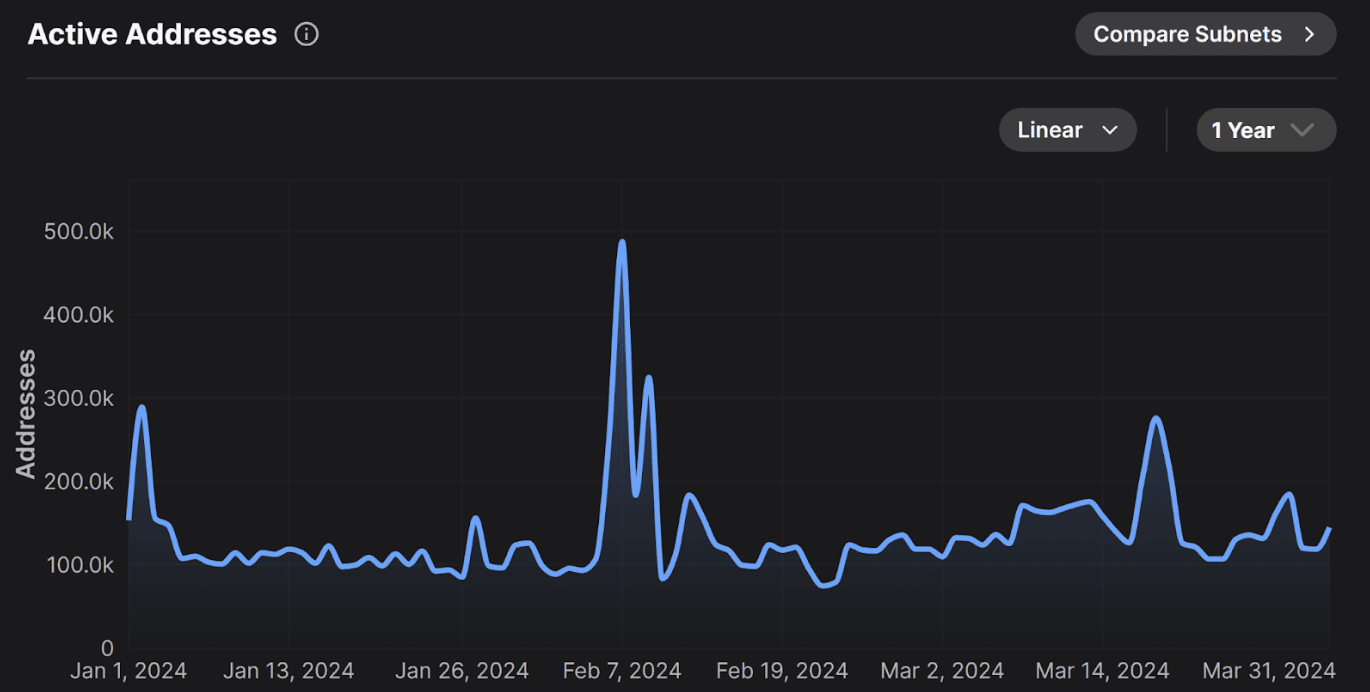Select the highest chart peak near Feb 7

coord(622,242)
